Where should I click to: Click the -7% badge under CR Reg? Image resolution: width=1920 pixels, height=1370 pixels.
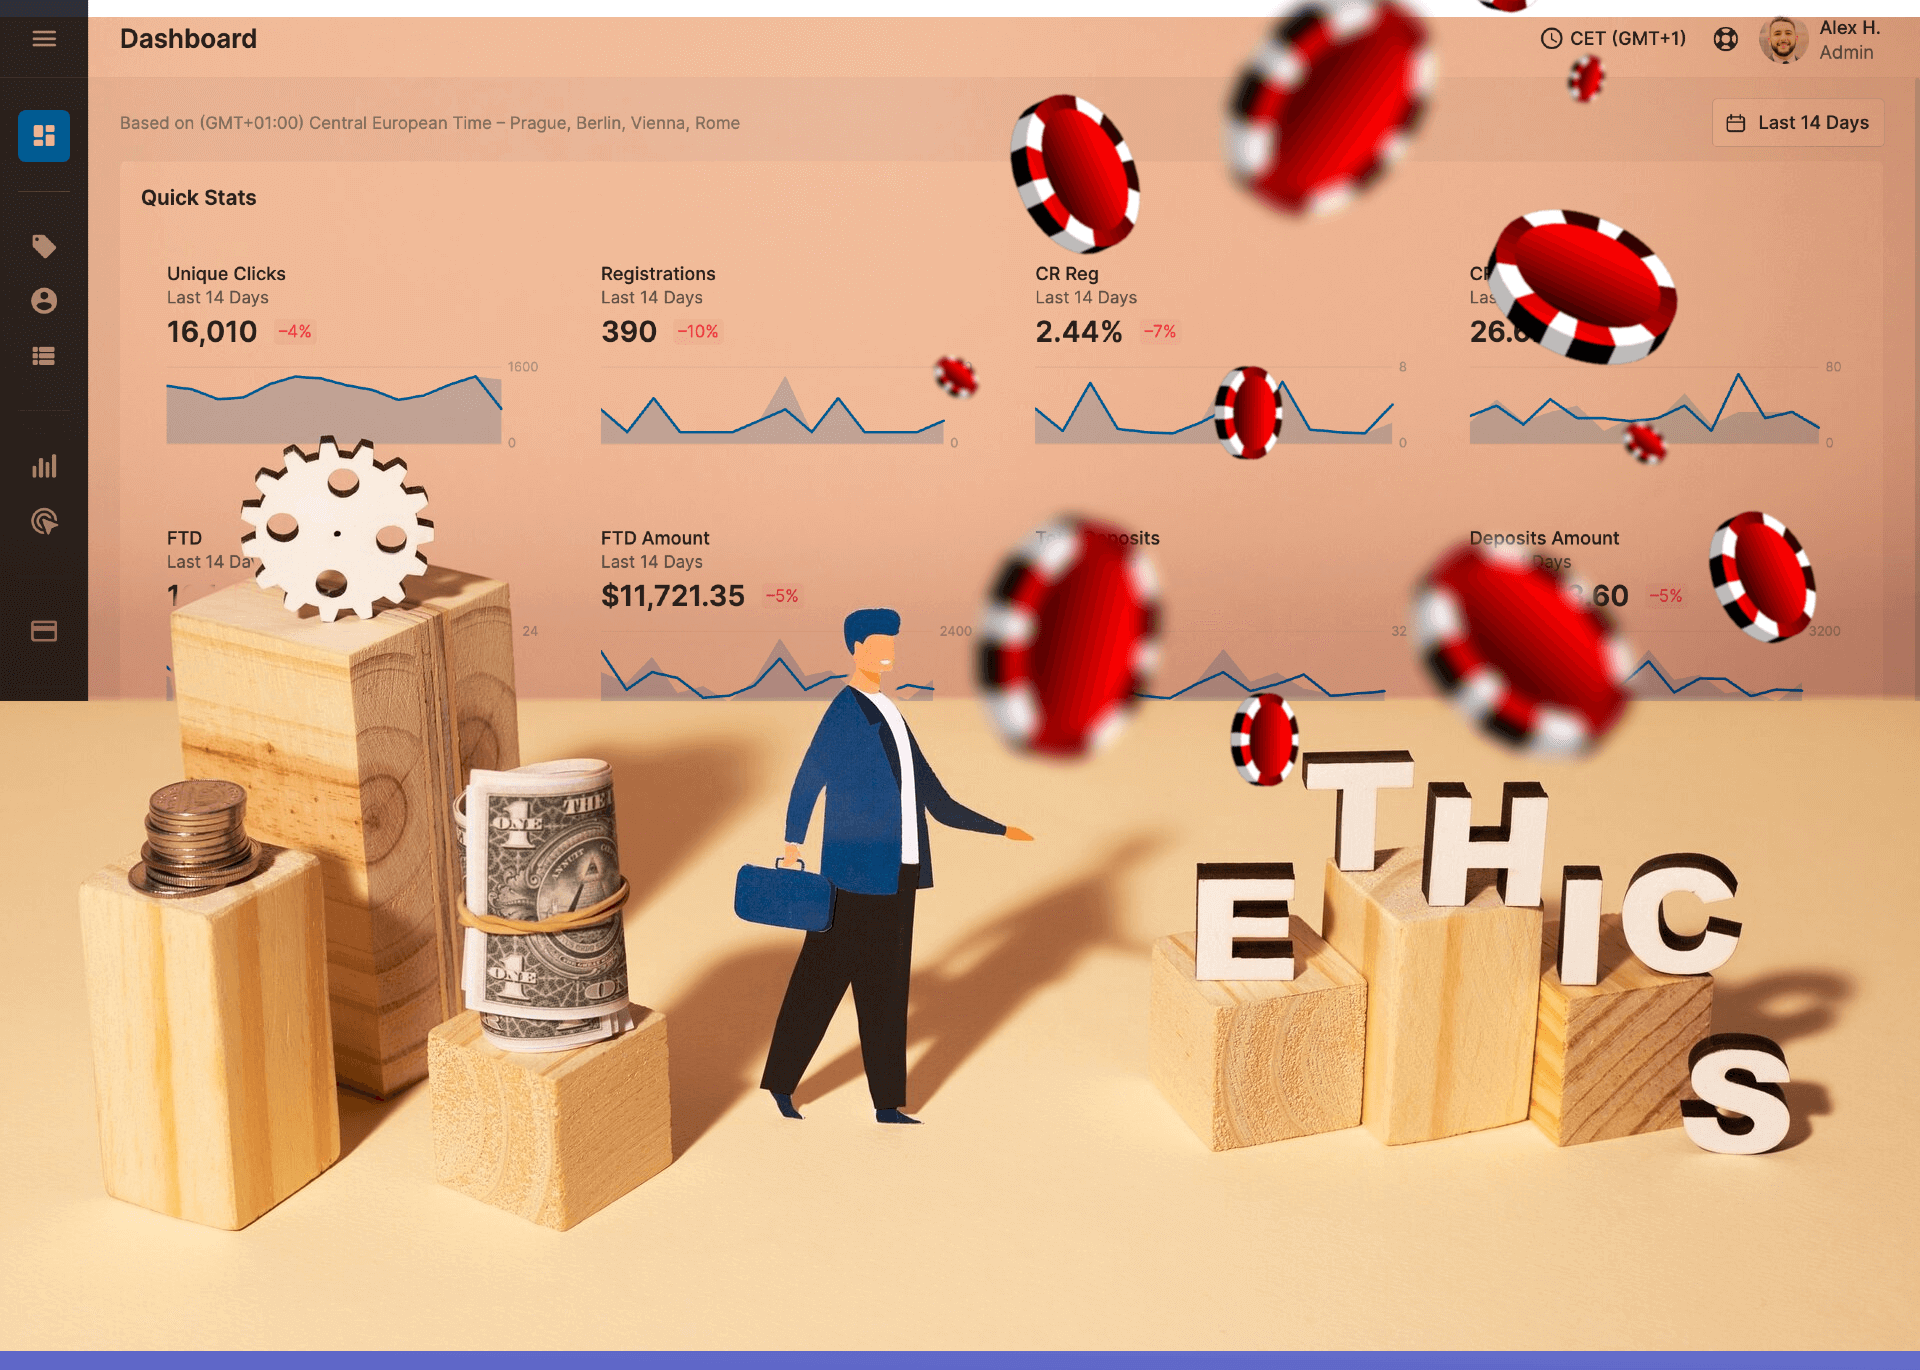[1160, 332]
